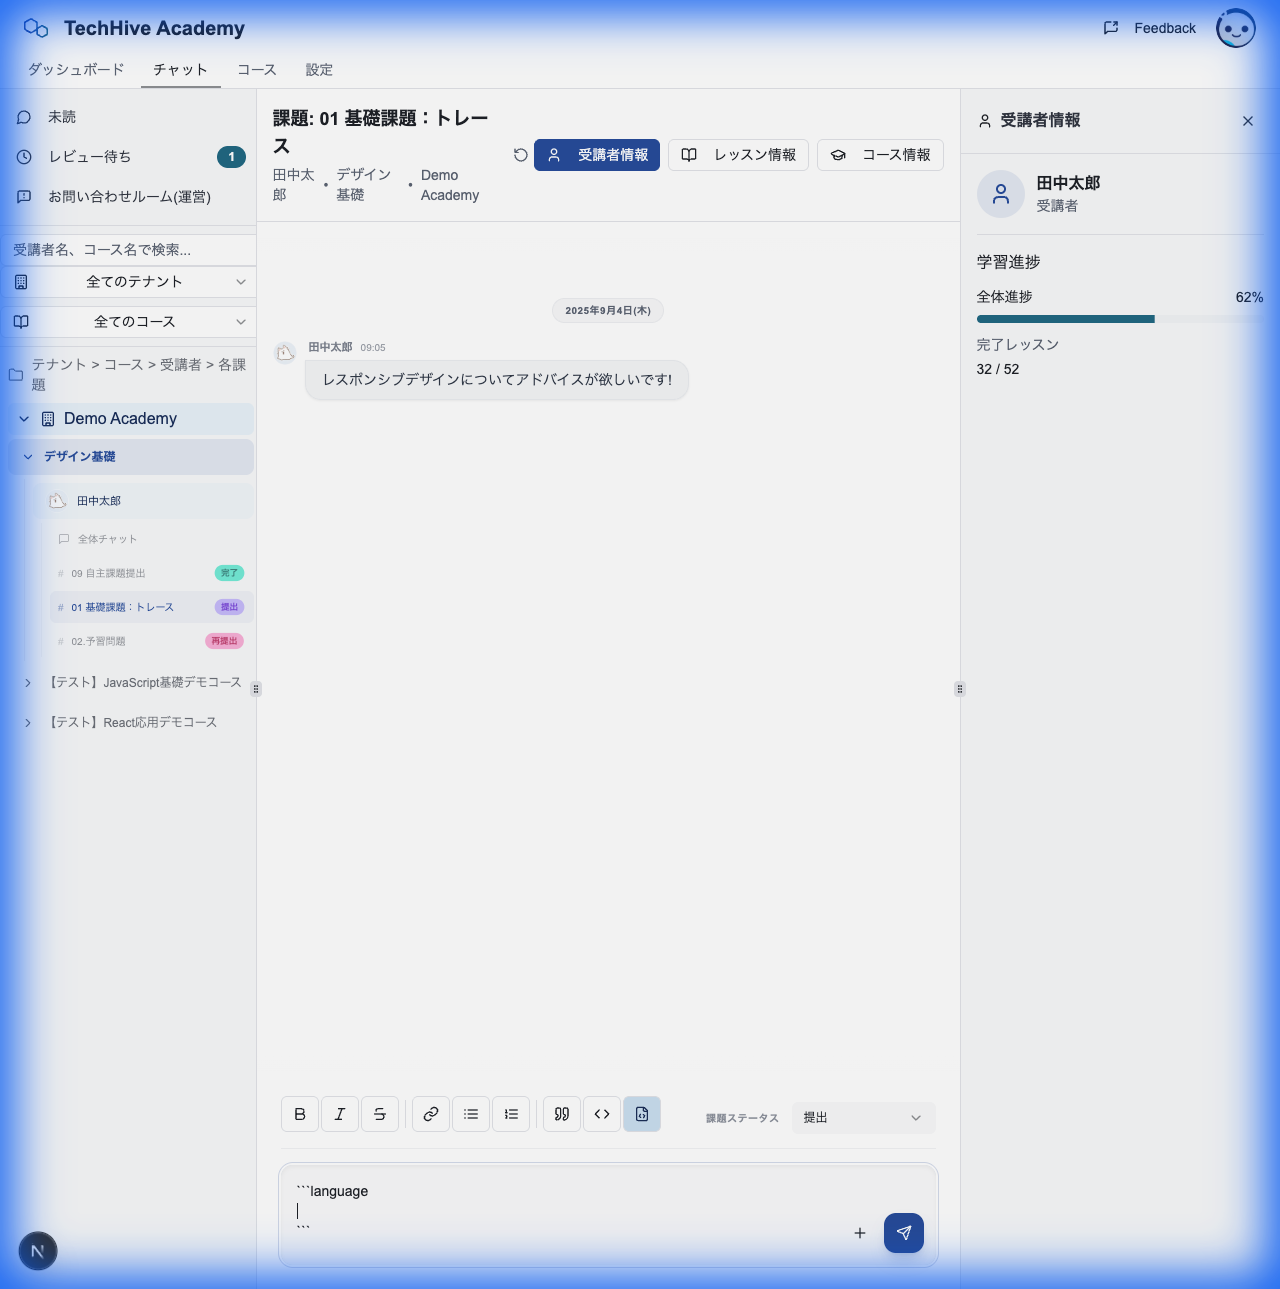Viewport: 1280px width, 1289px height.
Task: Click the 完了 status badge
Action: pyautogui.click(x=229, y=573)
